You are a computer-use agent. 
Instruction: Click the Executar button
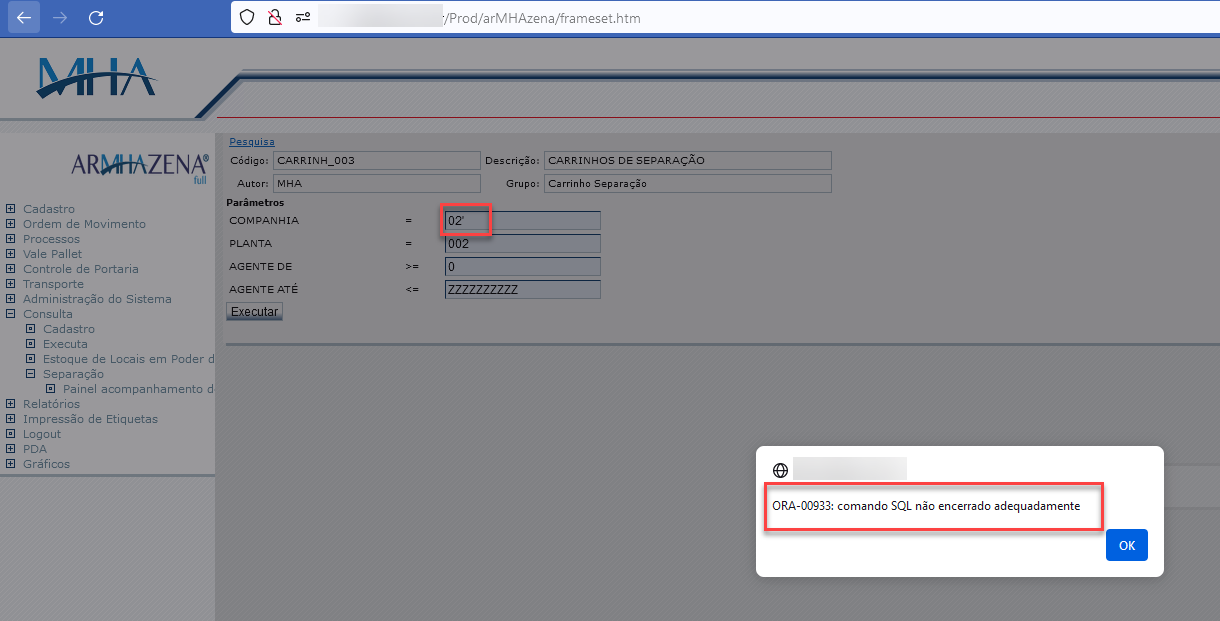click(x=255, y=312)
